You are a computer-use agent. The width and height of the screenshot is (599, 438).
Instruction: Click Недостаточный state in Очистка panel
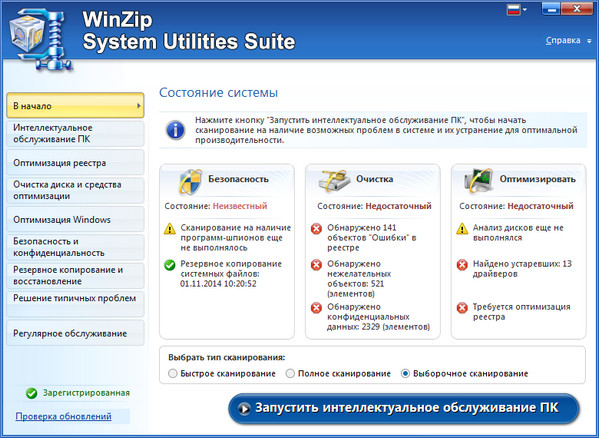(x=398, y=206)
